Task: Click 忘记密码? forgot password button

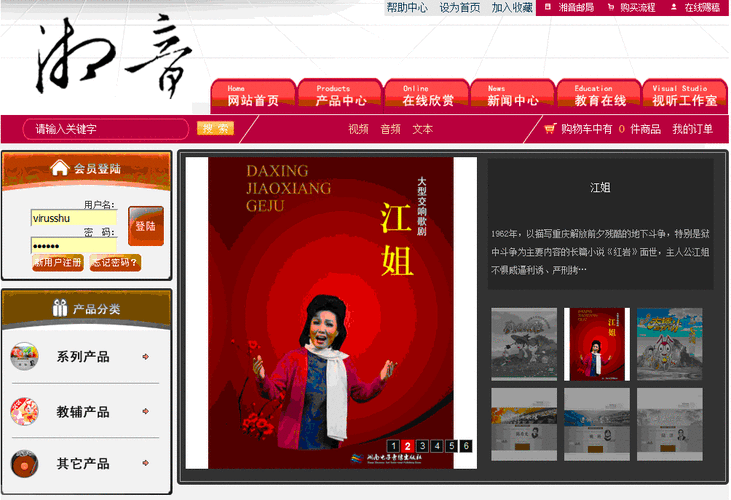Action: (115, 263)
